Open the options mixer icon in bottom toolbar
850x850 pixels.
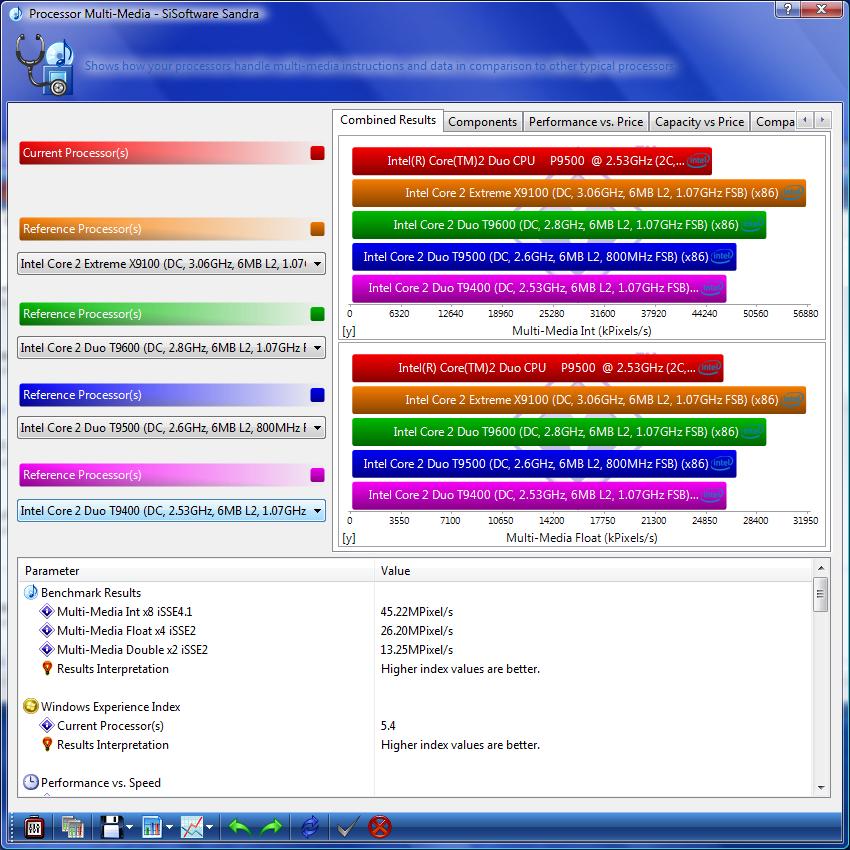point(34,827)
